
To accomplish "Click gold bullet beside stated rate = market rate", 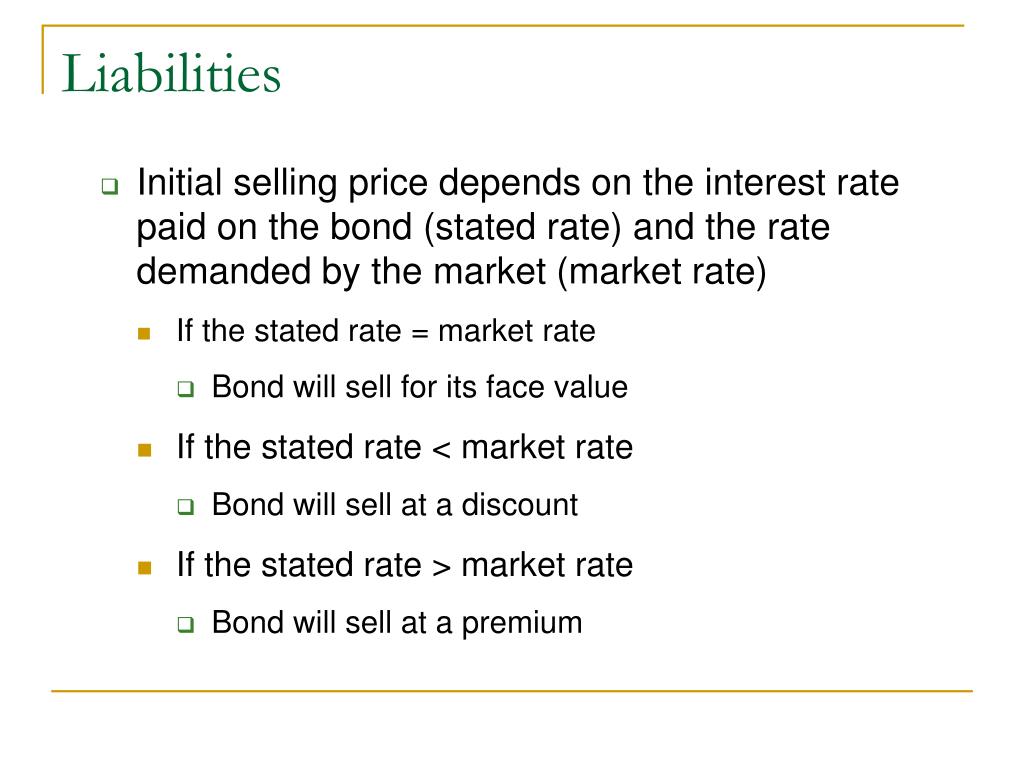I will pos(144,334).
